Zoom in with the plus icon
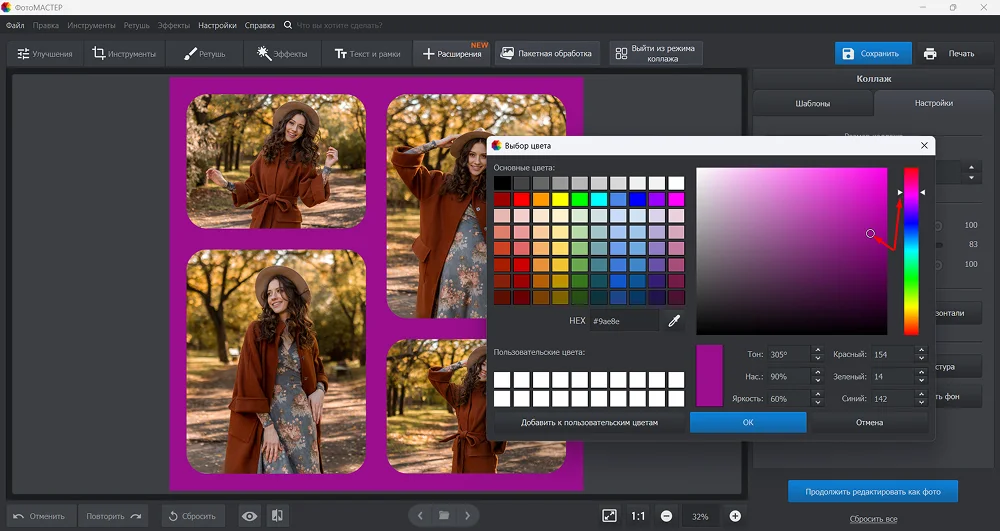 pos(735,516)
